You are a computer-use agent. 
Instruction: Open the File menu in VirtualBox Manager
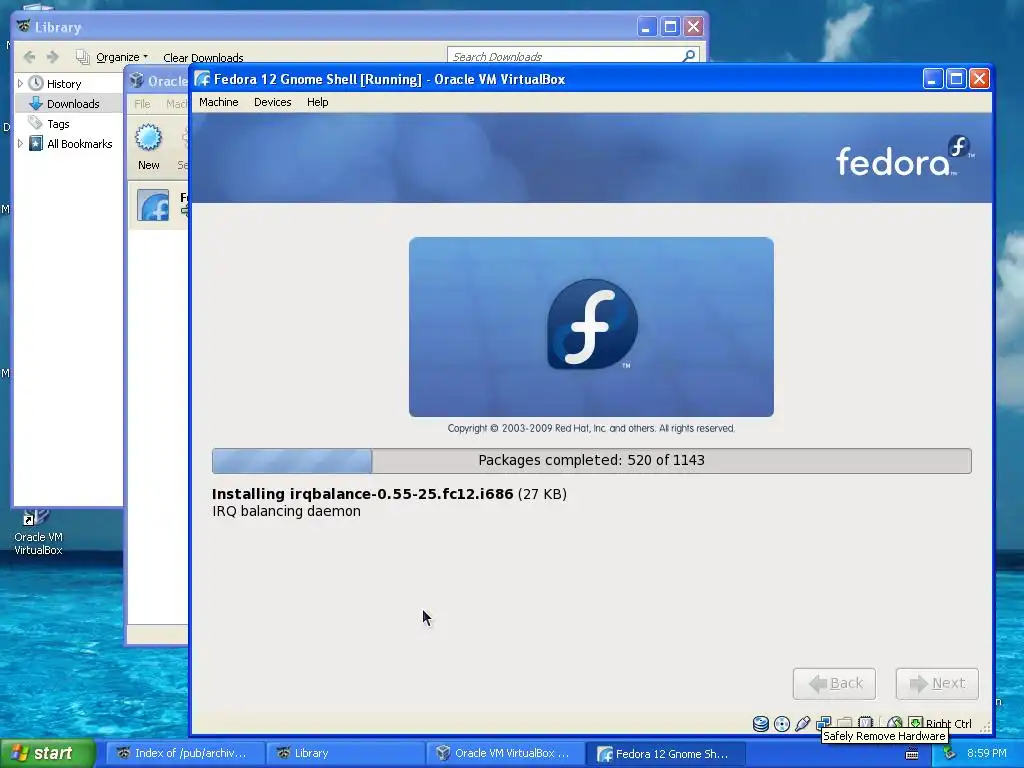point(142,103)
